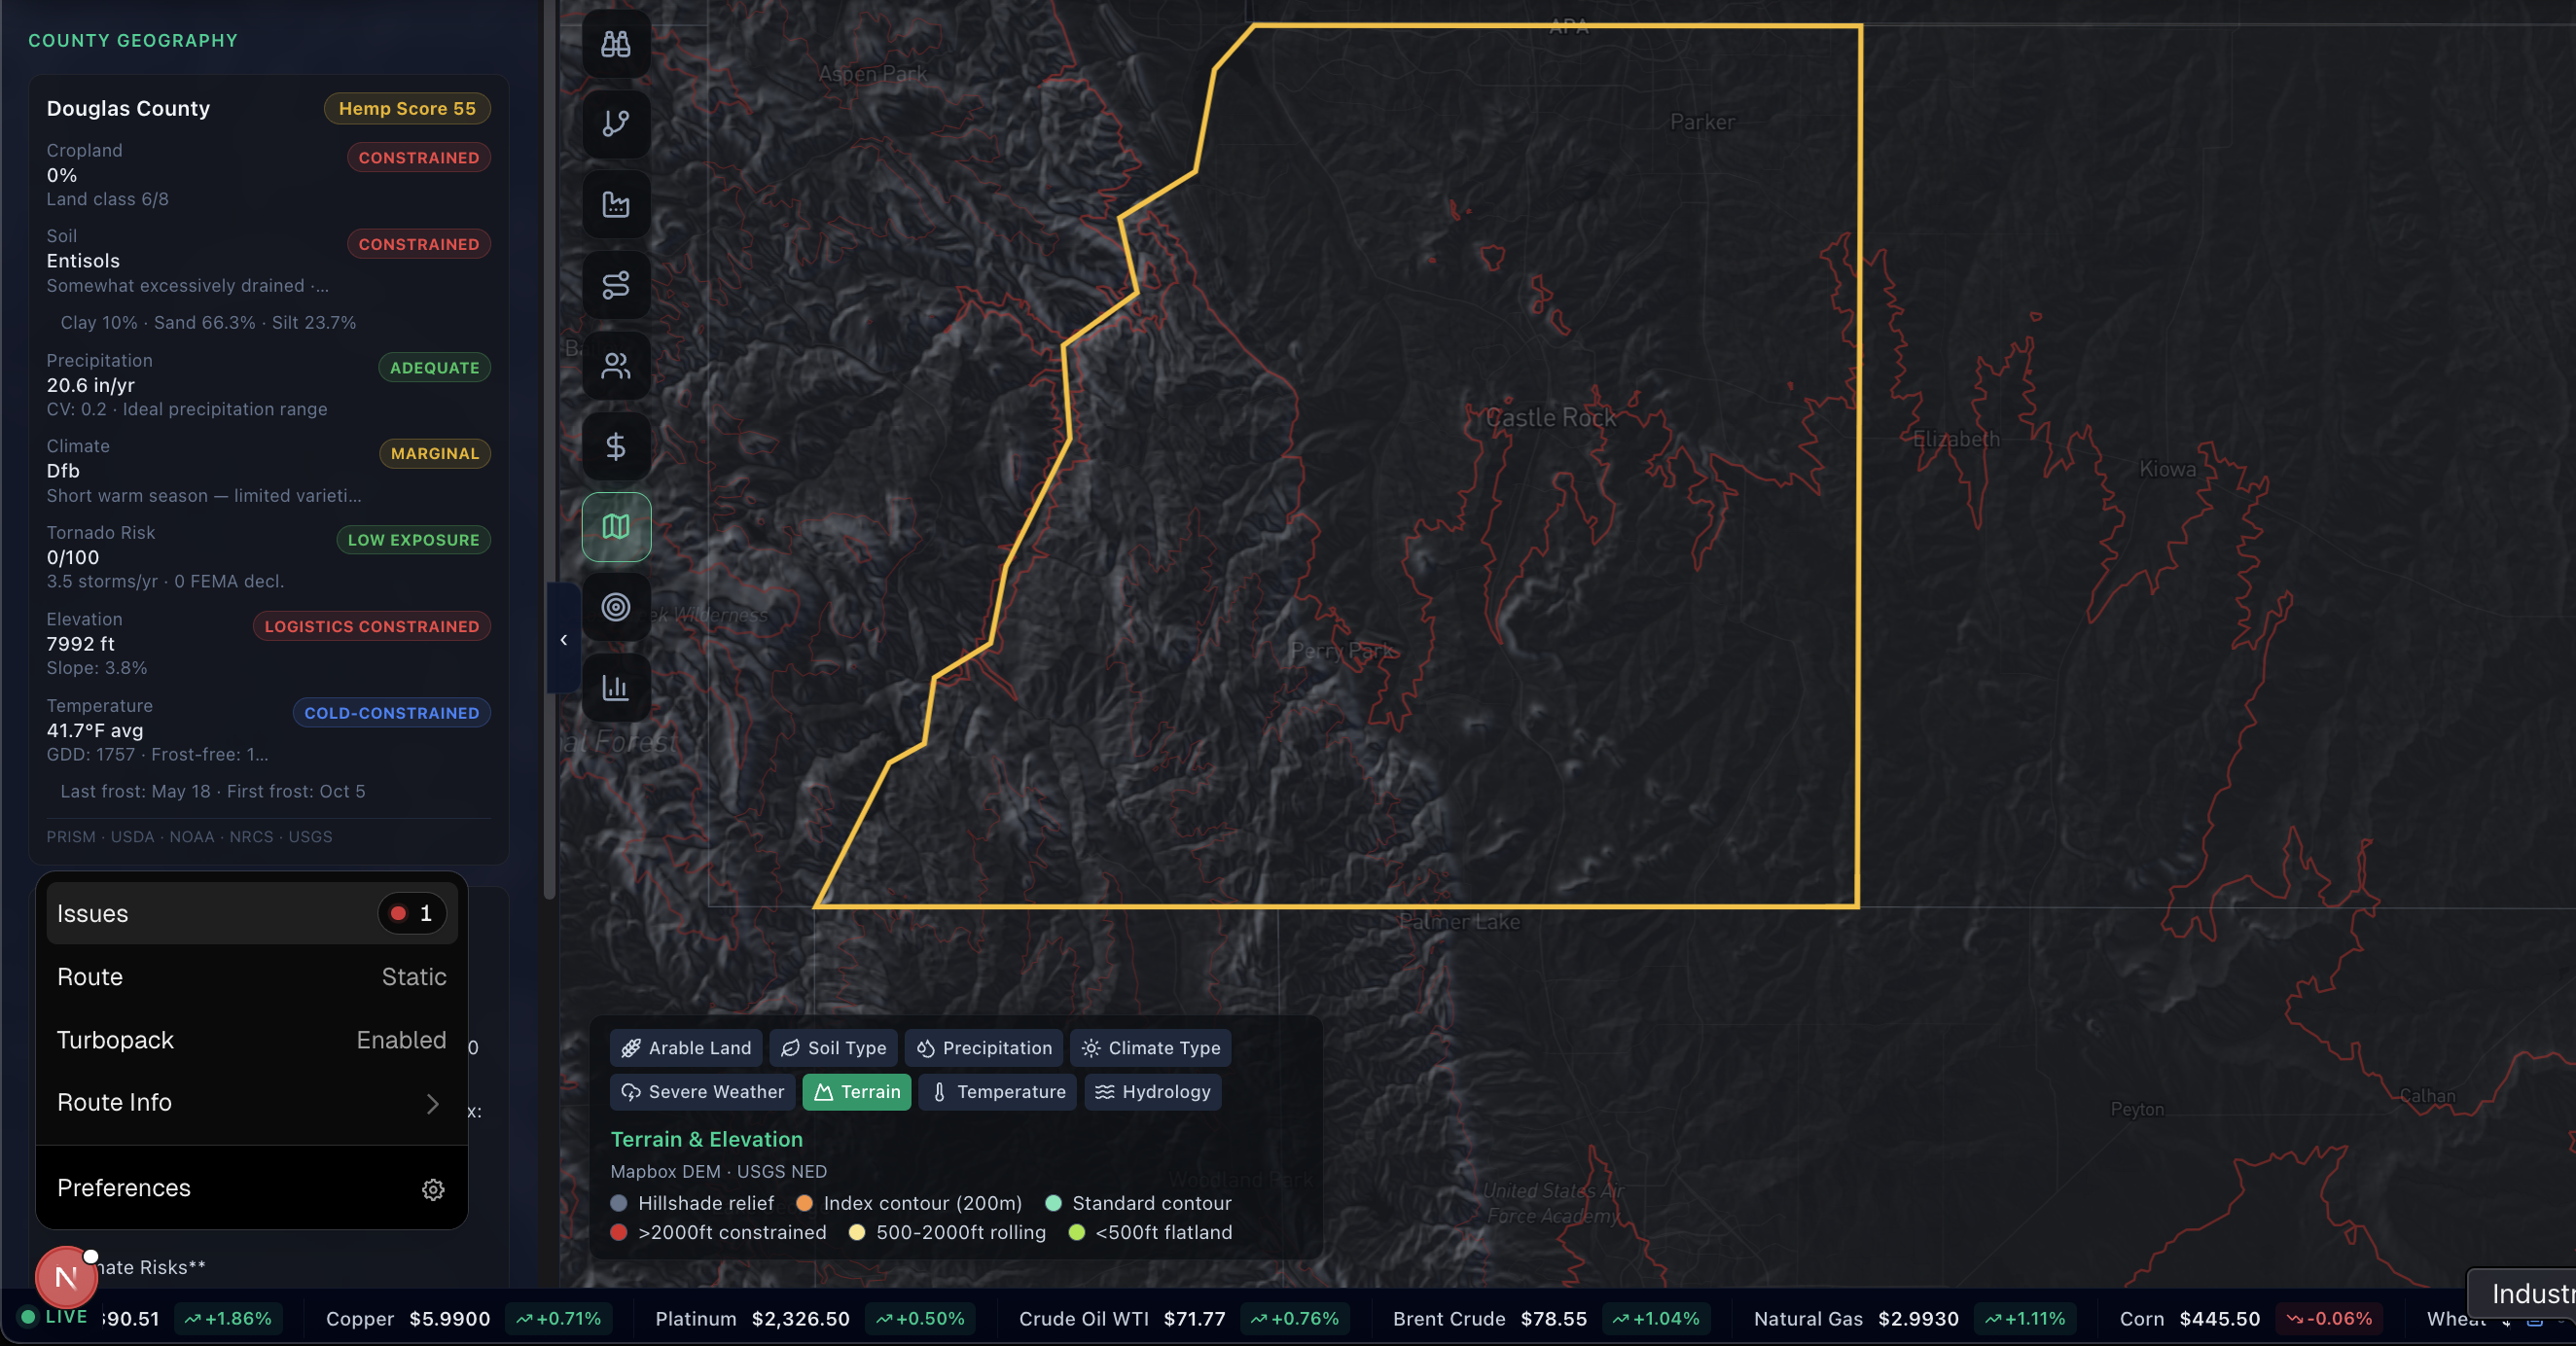Select the factory icon in sidebar
Image resolution: width=2576 pixels, height=1346 pixels.
tap(616, 205)
